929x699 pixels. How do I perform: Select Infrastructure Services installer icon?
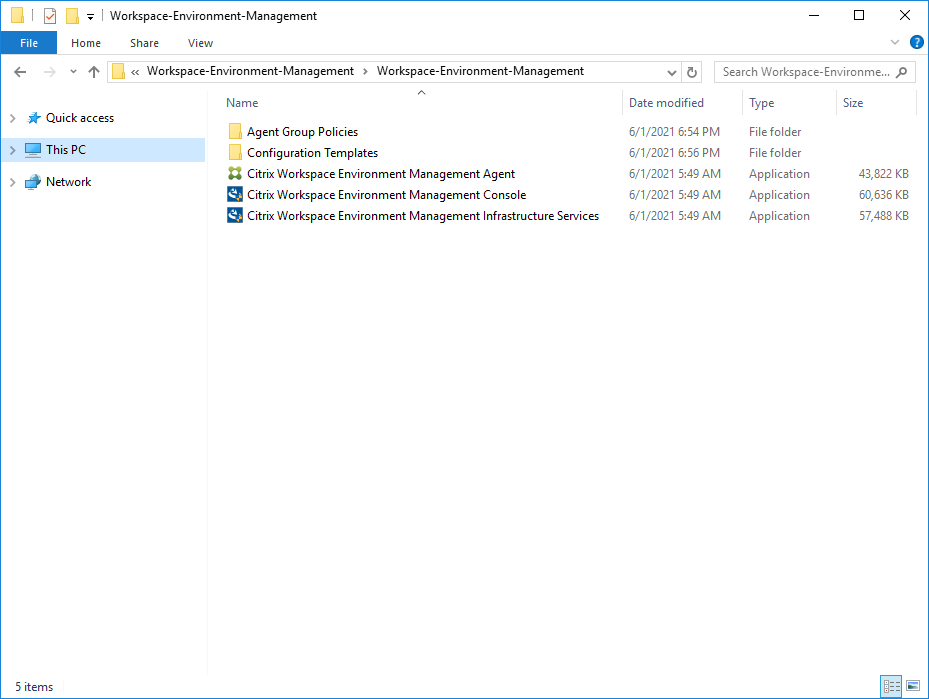pos(235,216)
